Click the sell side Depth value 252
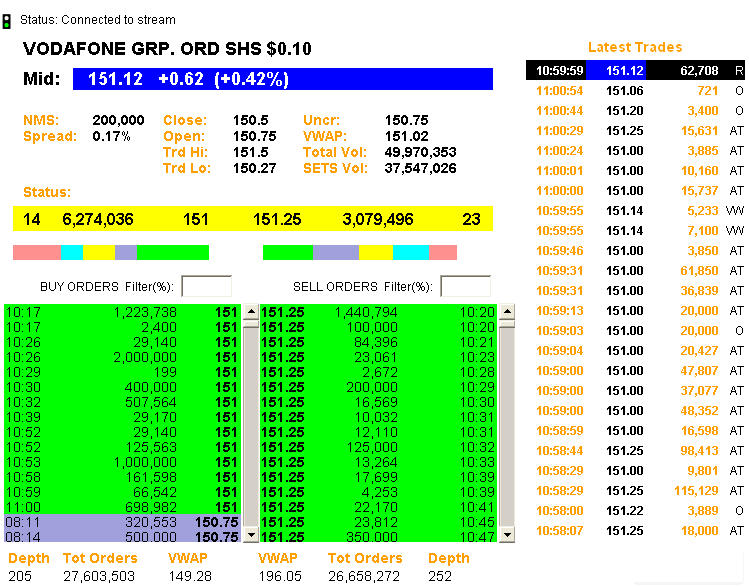749x586 pixels. coord(440,576)
